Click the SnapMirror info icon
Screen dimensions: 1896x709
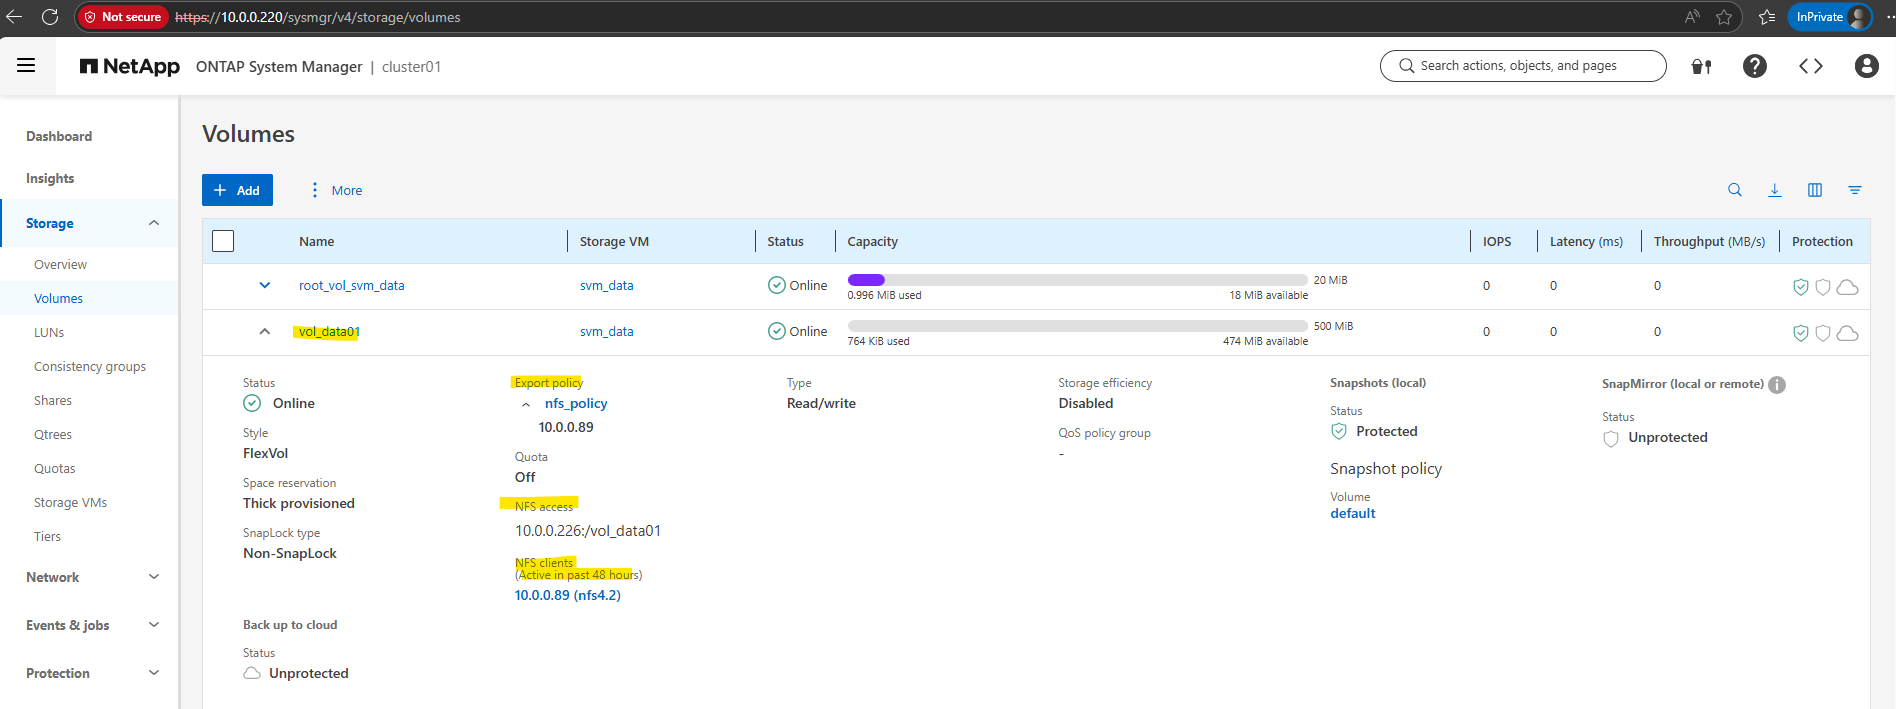click(x=1777, y=385)
